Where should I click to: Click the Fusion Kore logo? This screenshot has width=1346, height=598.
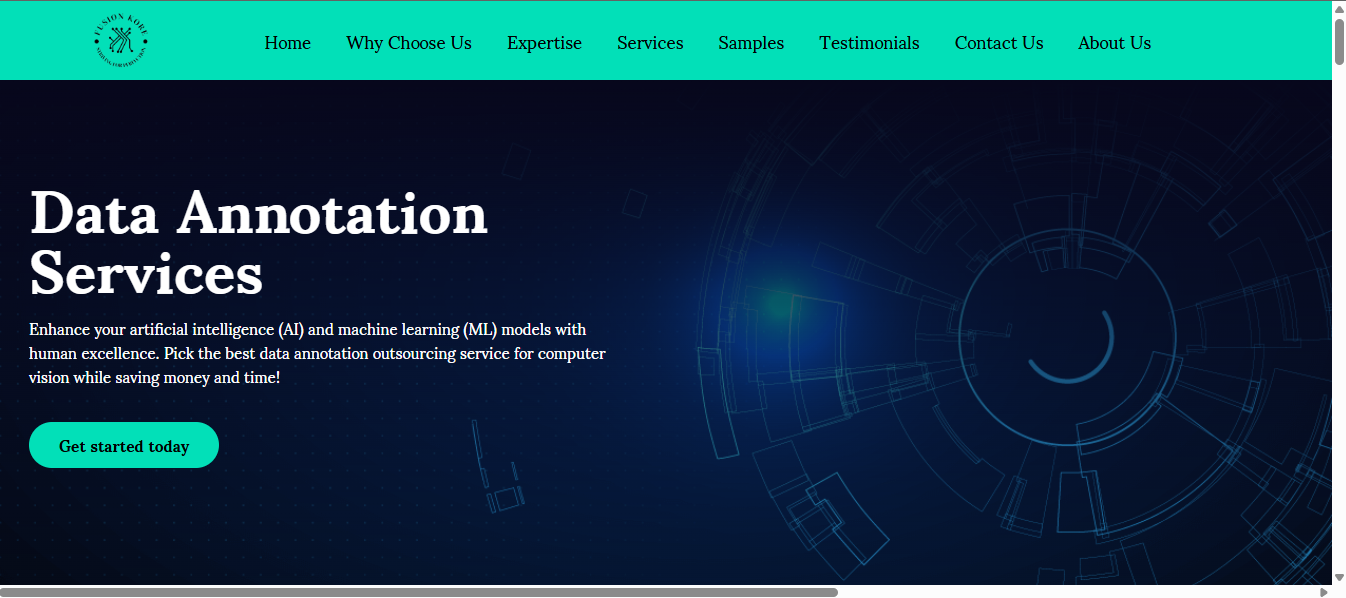click(121, 40)
